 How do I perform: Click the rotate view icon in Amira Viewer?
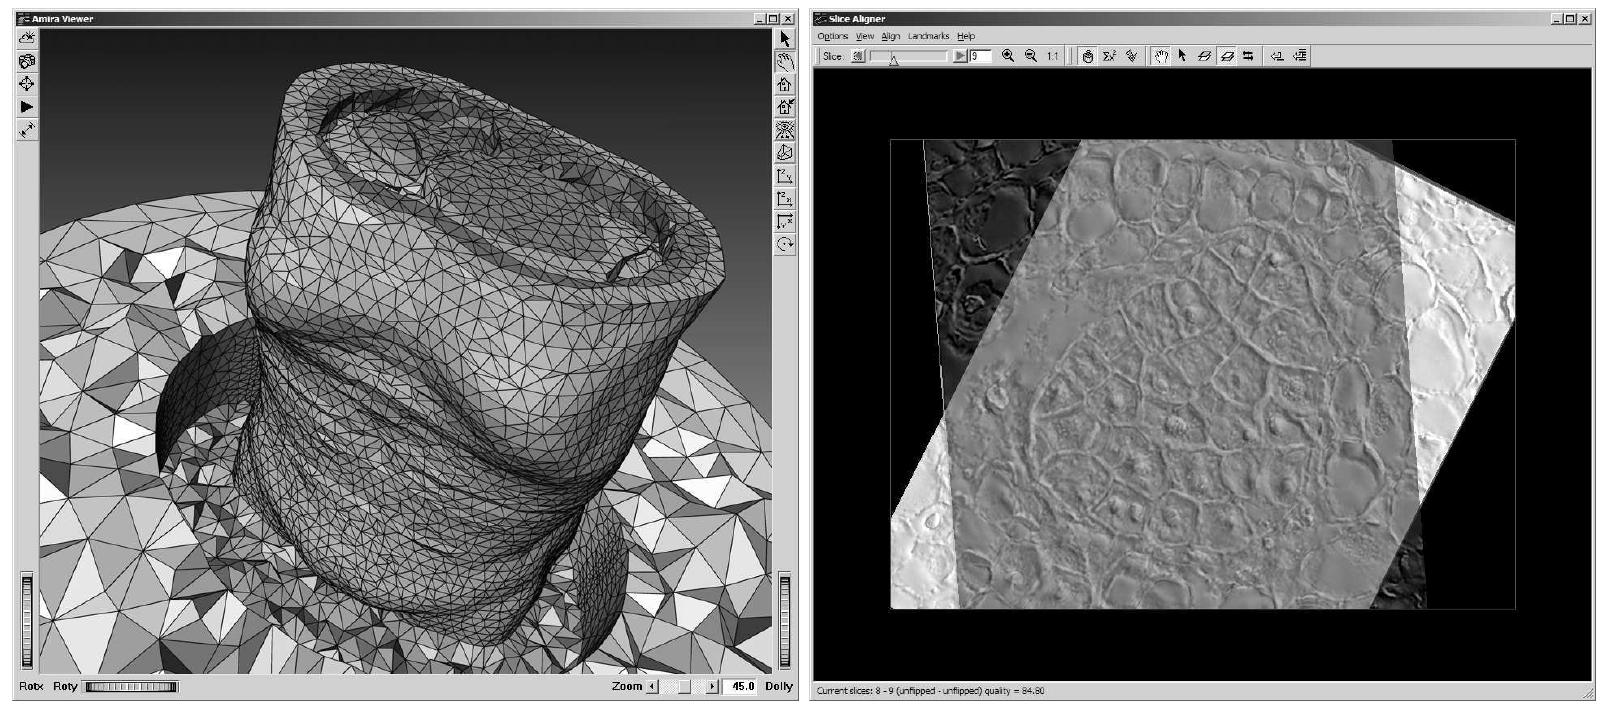(x=785, y=245)
